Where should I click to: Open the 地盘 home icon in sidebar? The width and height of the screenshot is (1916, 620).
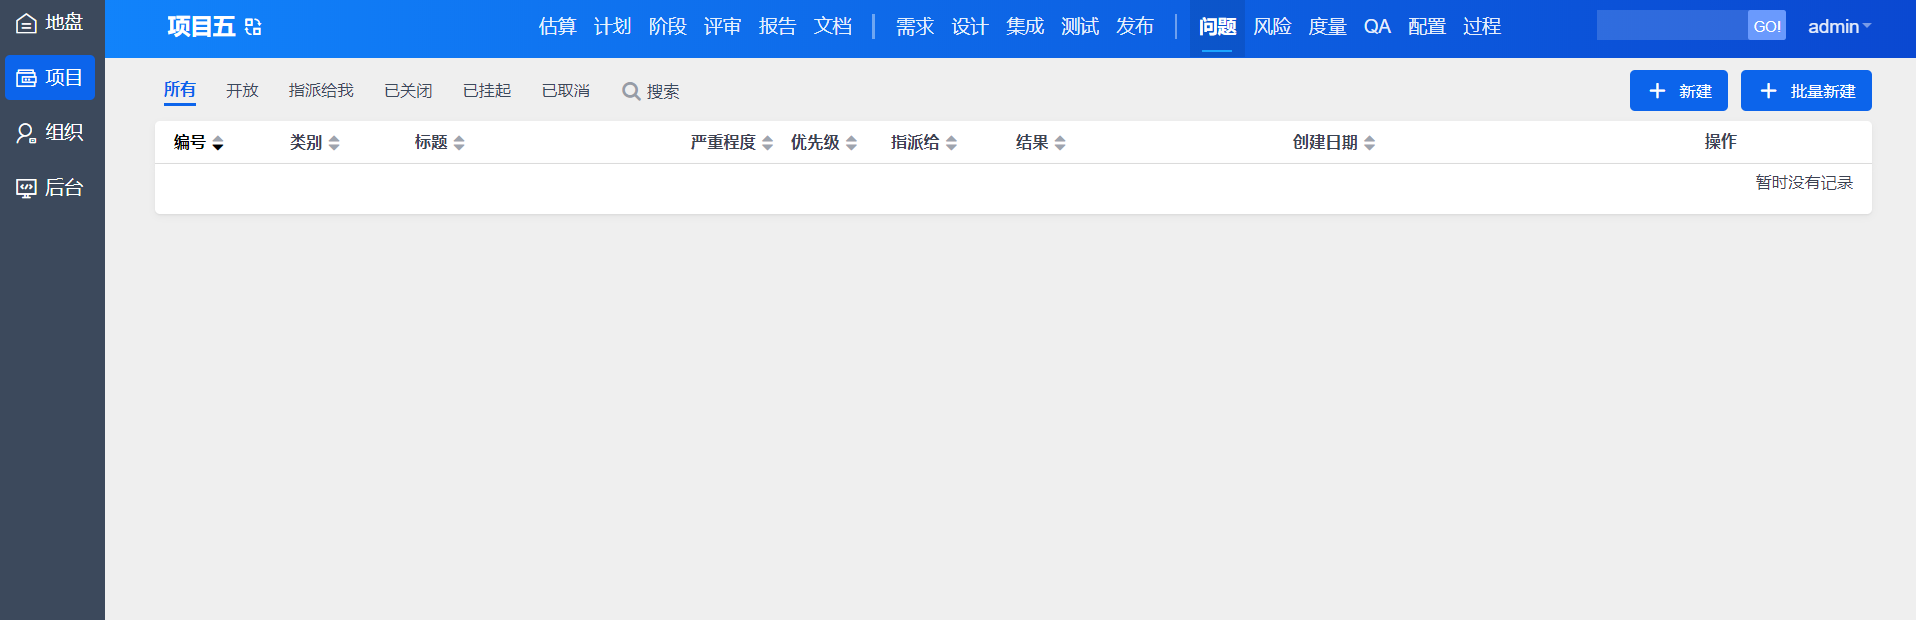coord(26,23)
